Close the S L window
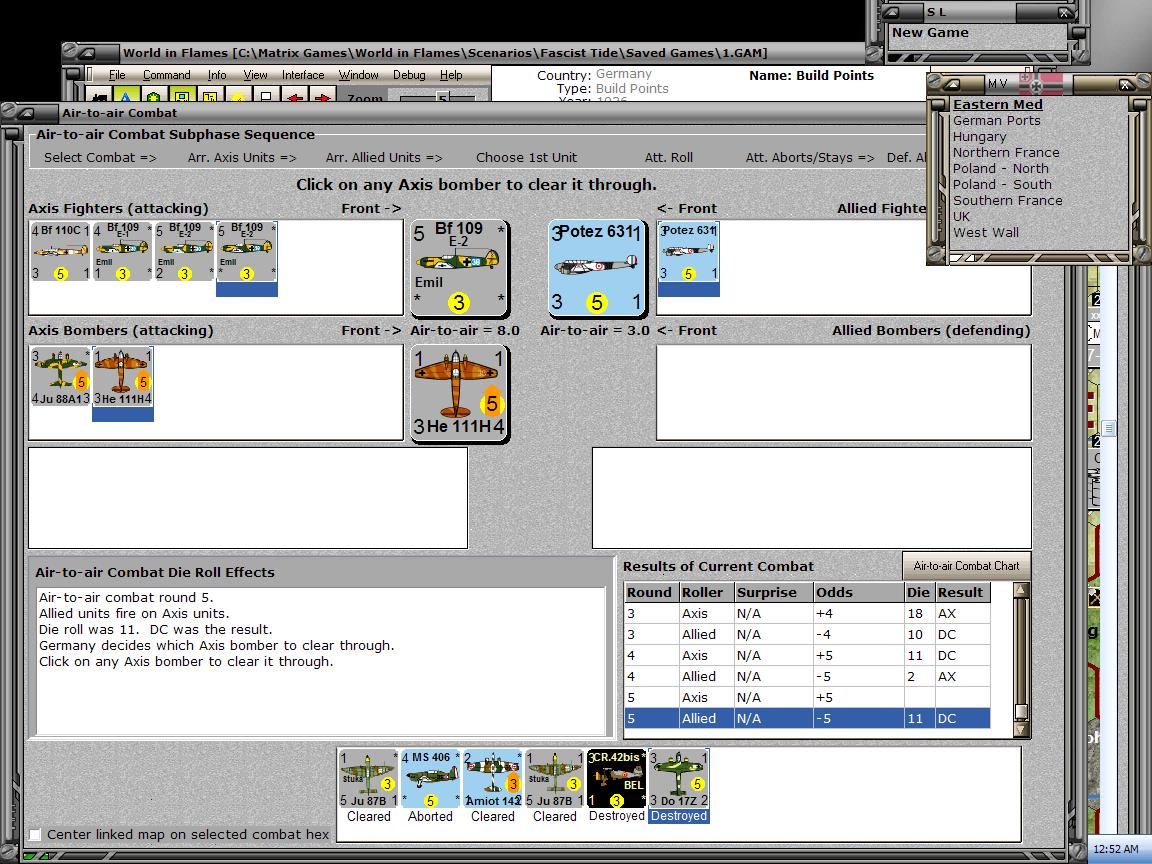The width and height of the screenshot is (1152, 864). (1065, 12)
